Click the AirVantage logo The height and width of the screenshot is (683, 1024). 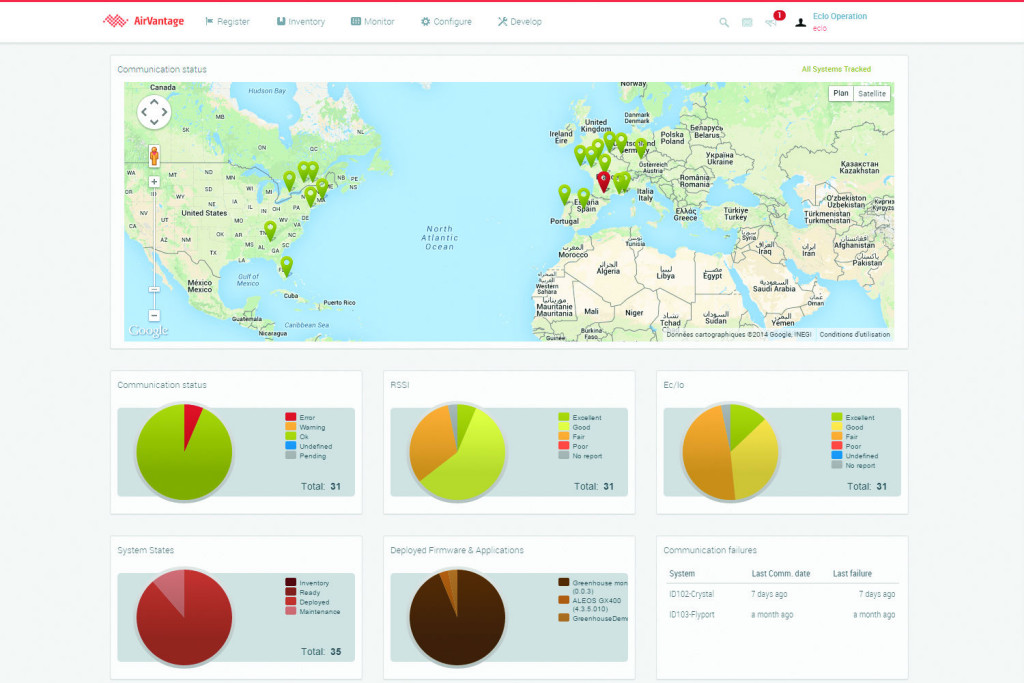(144, 21)
